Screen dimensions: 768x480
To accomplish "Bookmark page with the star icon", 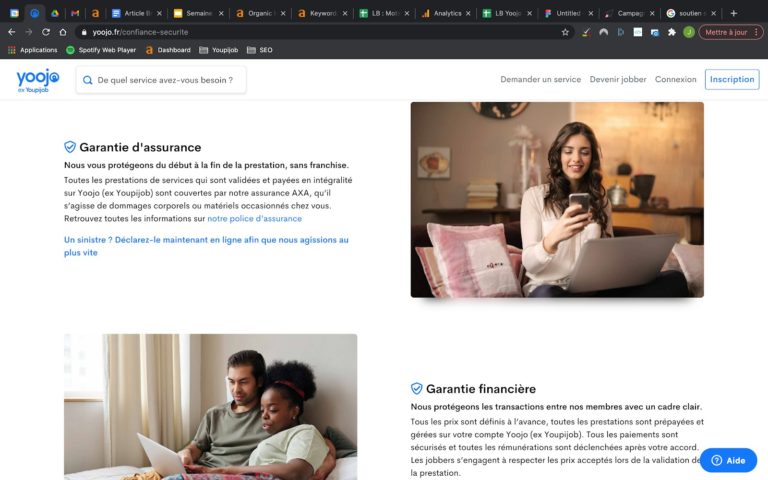I will click(x=565, y=32).
